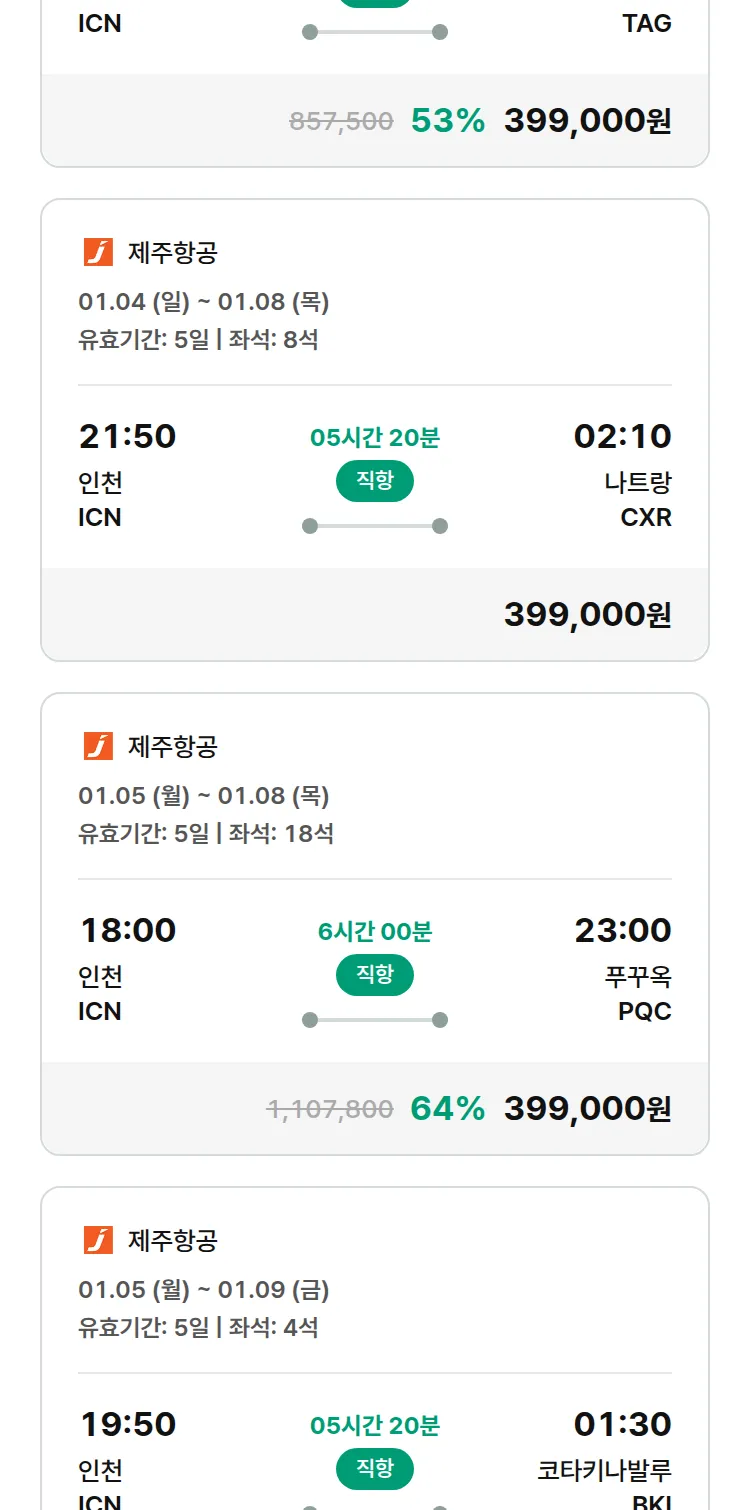Image resolution: width=750 pixels, height=1510 pixels.
Task: Click date range 01.04 (일) ~ 01.08 (목)
Action: (x=203, y=301)
